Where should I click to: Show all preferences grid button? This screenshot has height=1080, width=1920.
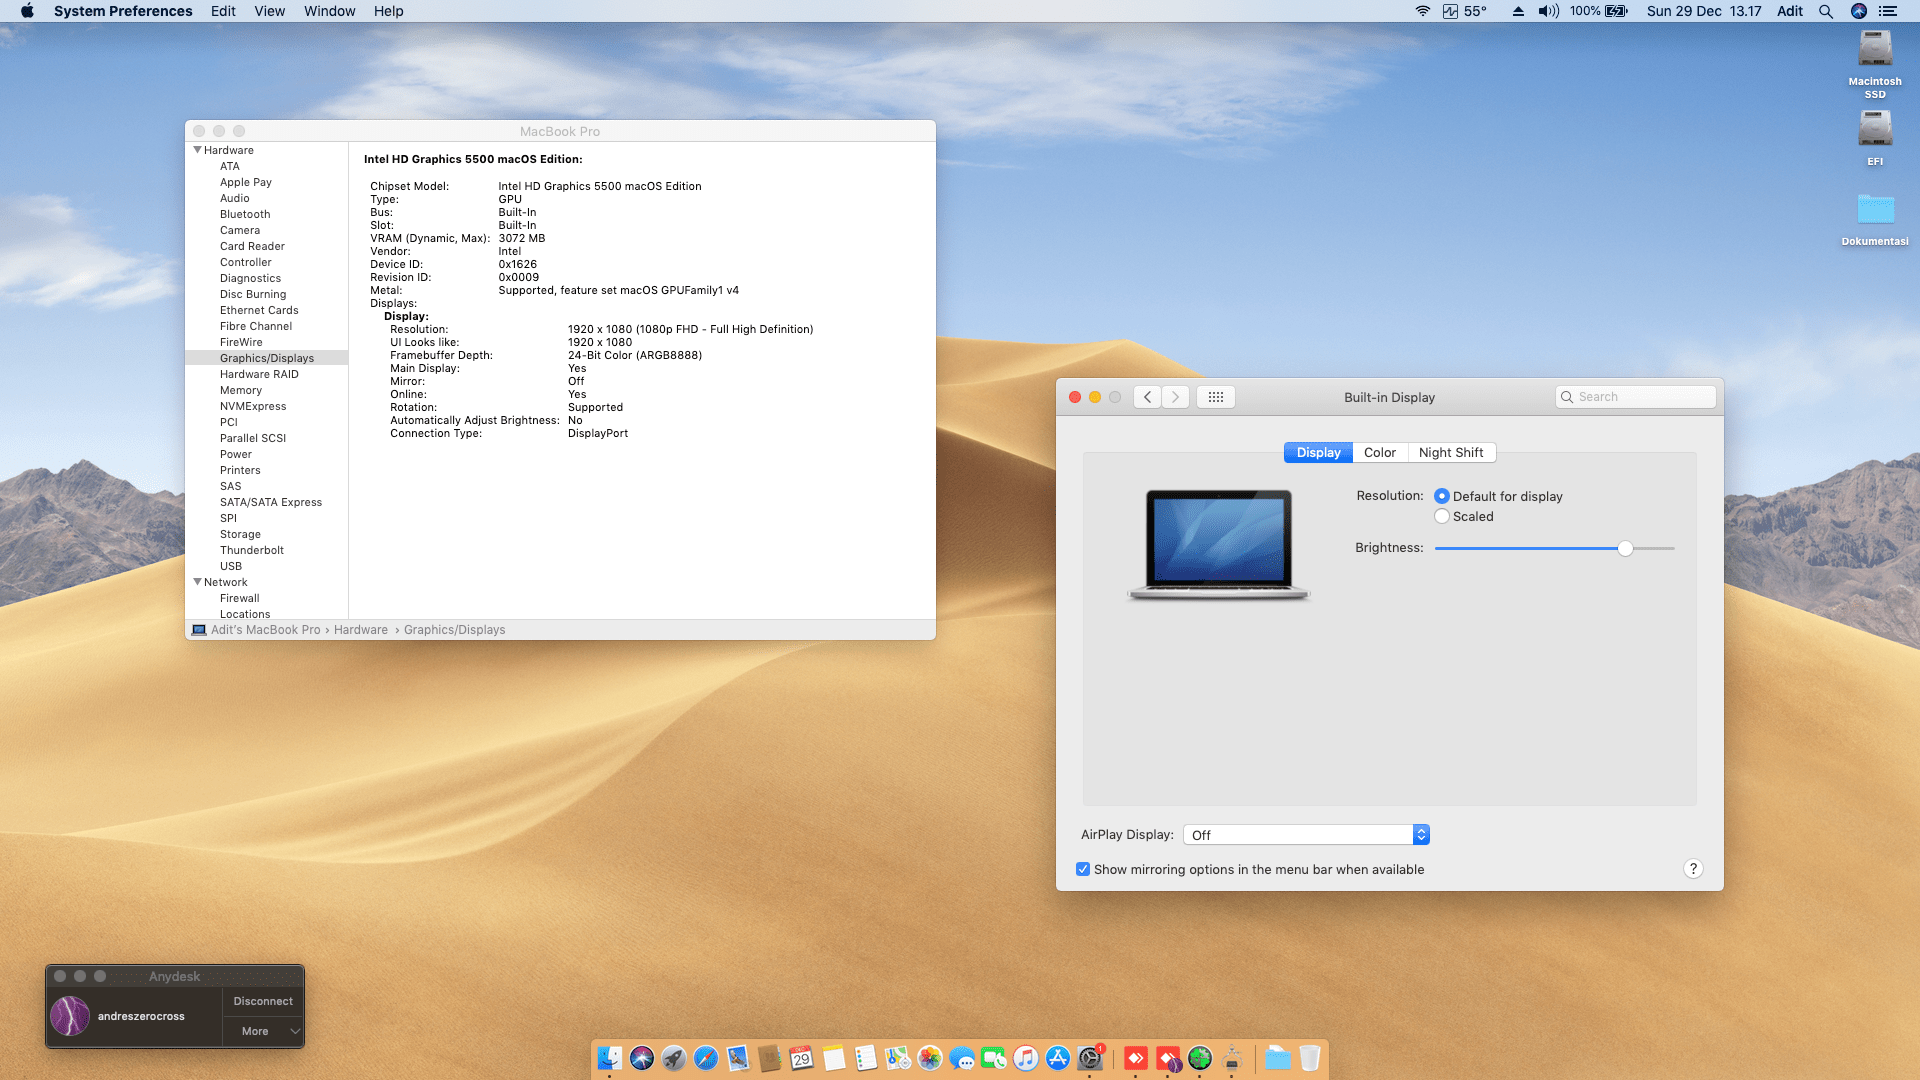(x=1216, y=397)
